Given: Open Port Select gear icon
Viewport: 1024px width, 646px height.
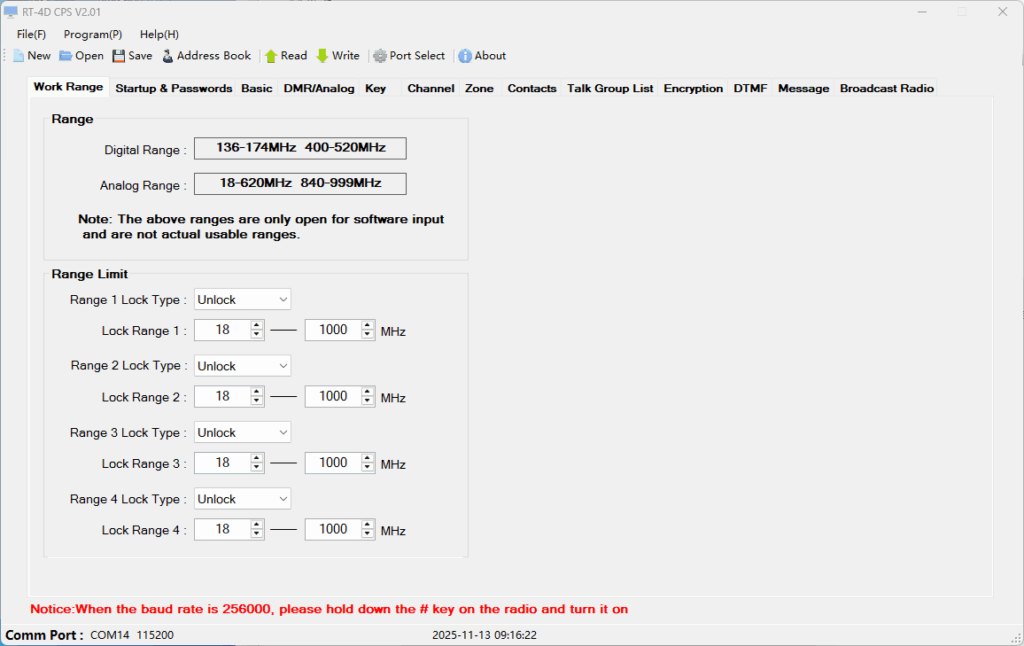Looking at the screenshot, I should pos(380,56).
